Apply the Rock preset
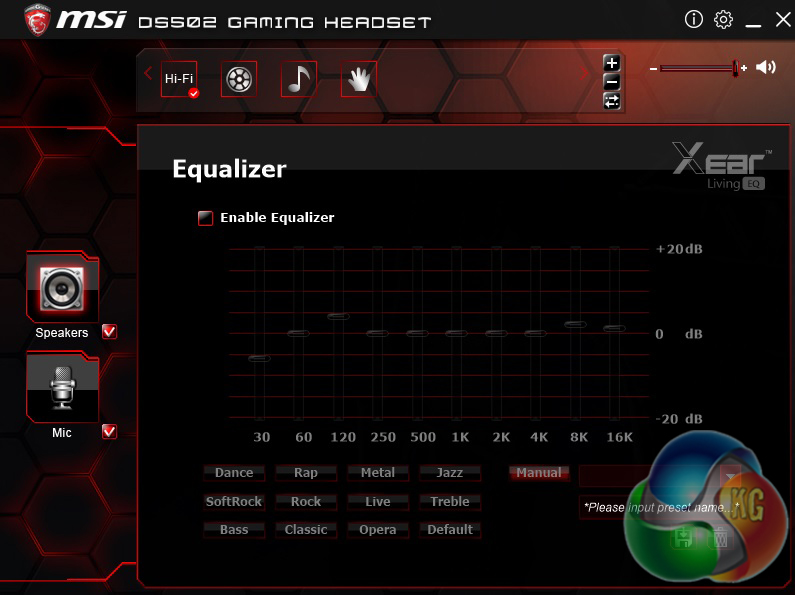The width and height of the screenshot is (795, 595). 306,502
